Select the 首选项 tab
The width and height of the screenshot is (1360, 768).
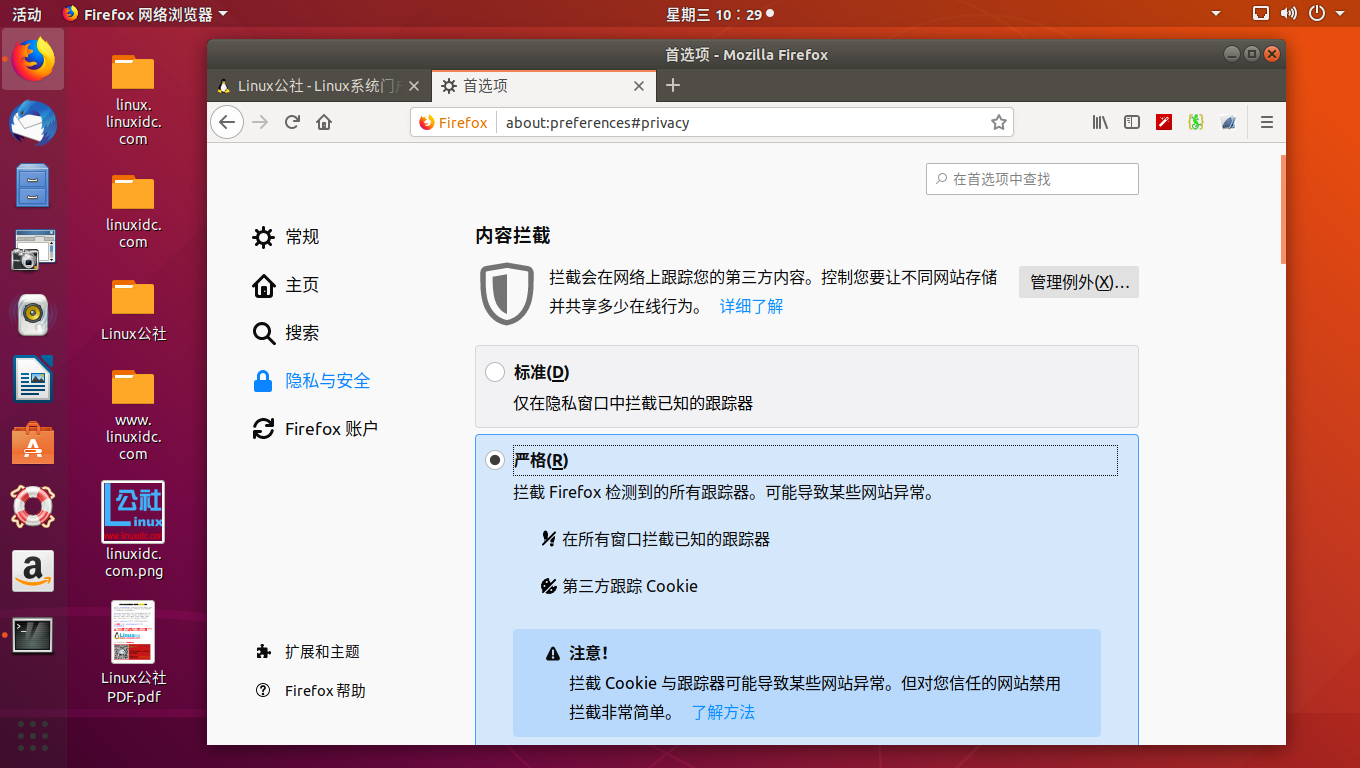click(543, 86)
